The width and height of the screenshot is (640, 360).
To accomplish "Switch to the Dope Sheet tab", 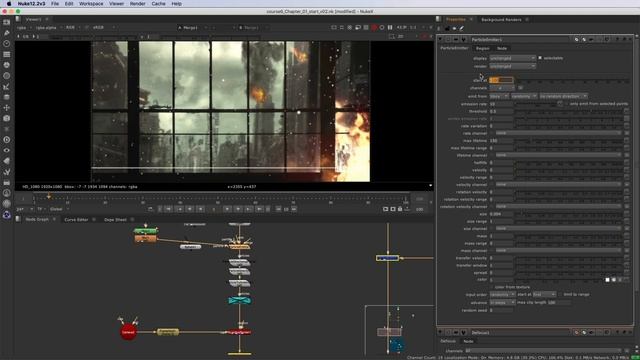I will tap(115, 220).
